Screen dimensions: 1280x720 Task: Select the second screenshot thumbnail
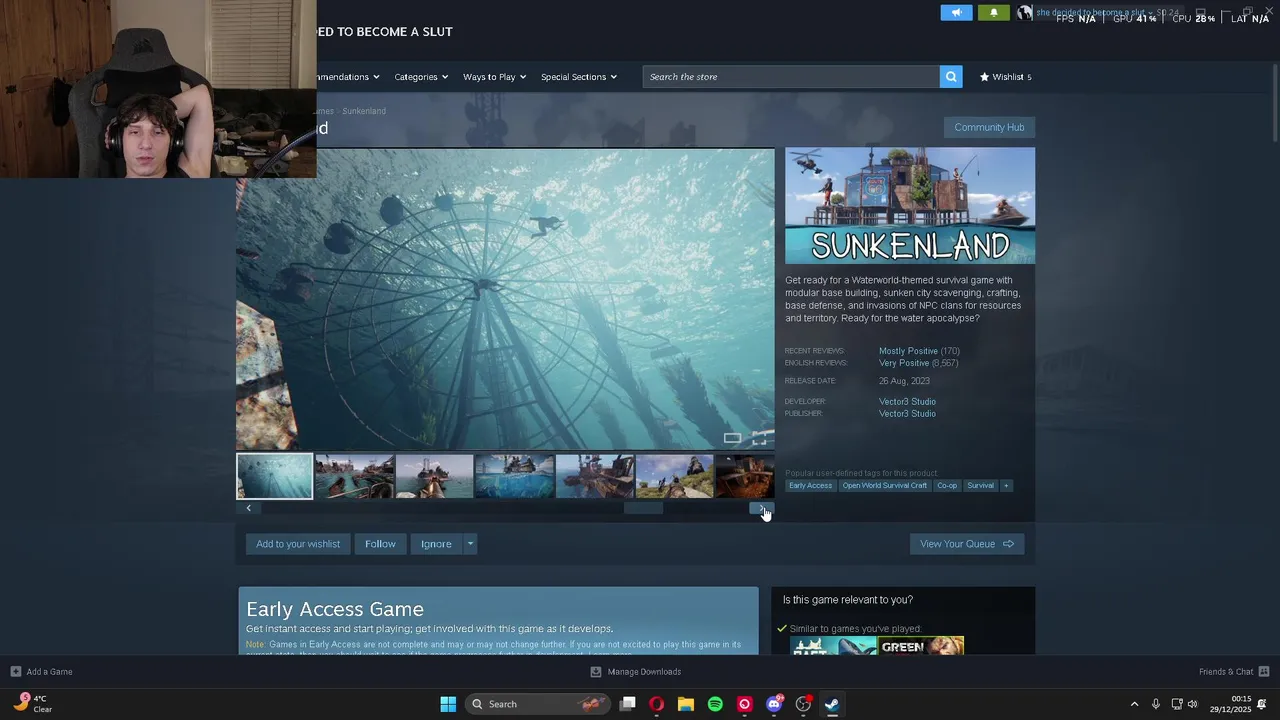354,476
